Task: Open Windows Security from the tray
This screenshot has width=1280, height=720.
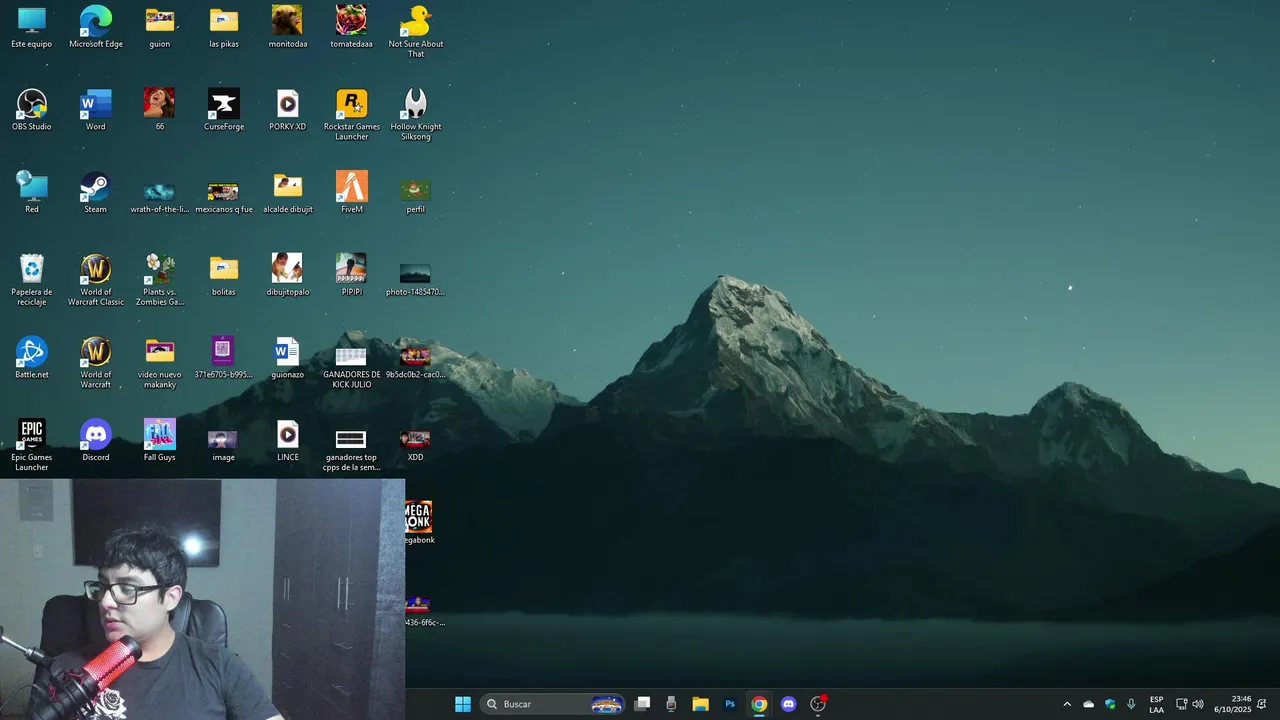Action: click(x=1110, y=704)
